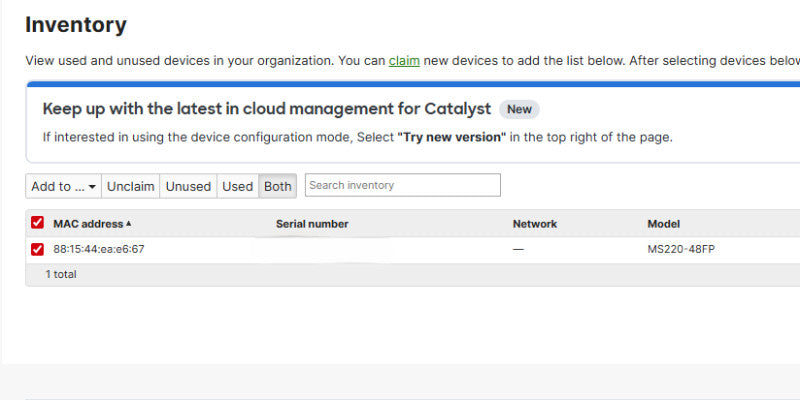This screenshot has height=400, width=800.
Task: Click the "Try new version" bold text
Action: (452, 137)
